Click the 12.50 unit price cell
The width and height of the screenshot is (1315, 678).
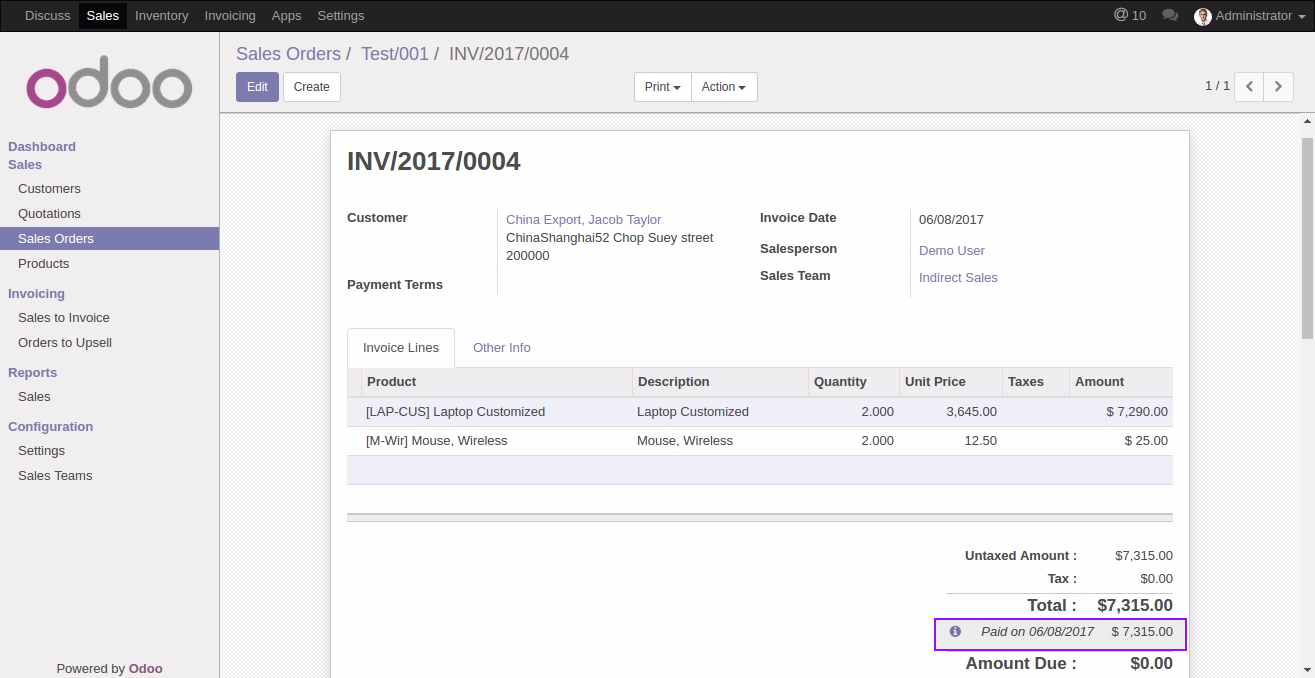[950, 441]
